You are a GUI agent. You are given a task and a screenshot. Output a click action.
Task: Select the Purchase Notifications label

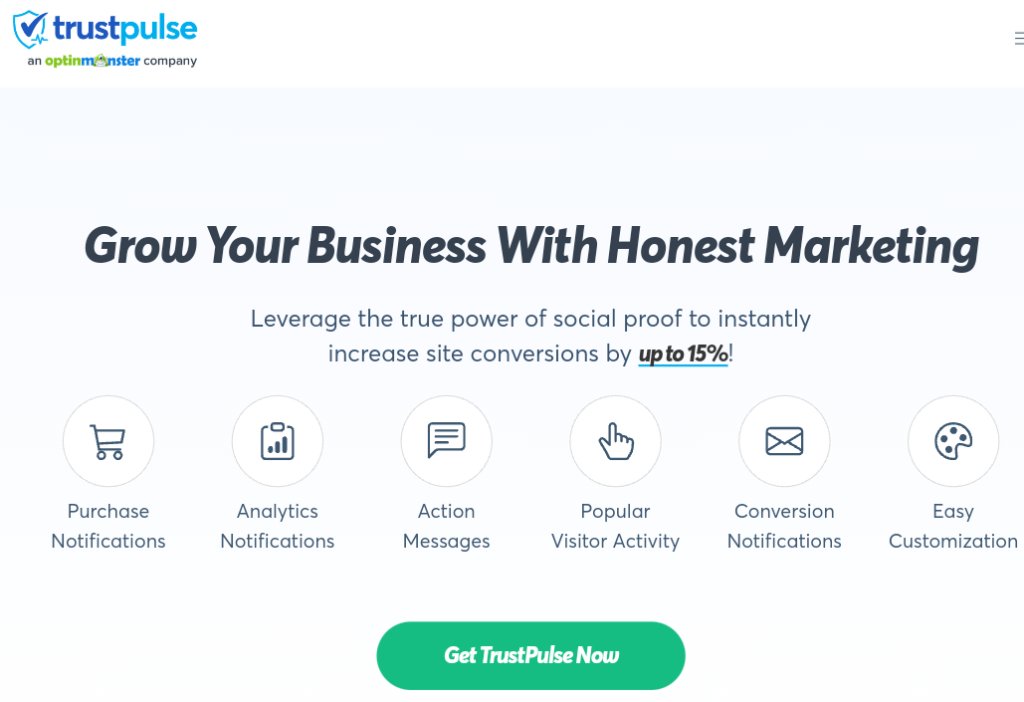tap(108, 526)
